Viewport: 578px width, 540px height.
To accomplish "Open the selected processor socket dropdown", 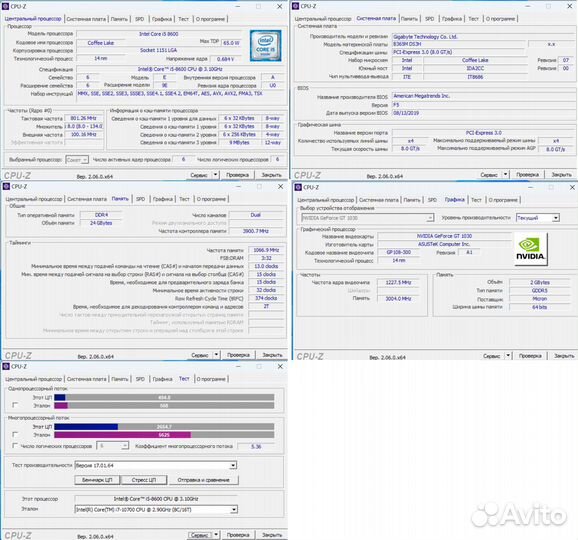I will coord(77,160).
